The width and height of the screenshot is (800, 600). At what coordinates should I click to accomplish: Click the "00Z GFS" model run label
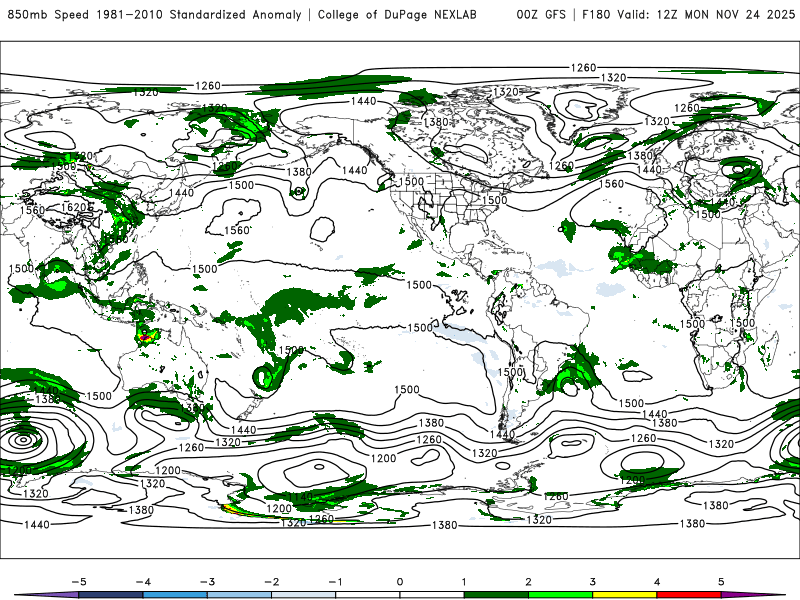[x=541, y=14]
